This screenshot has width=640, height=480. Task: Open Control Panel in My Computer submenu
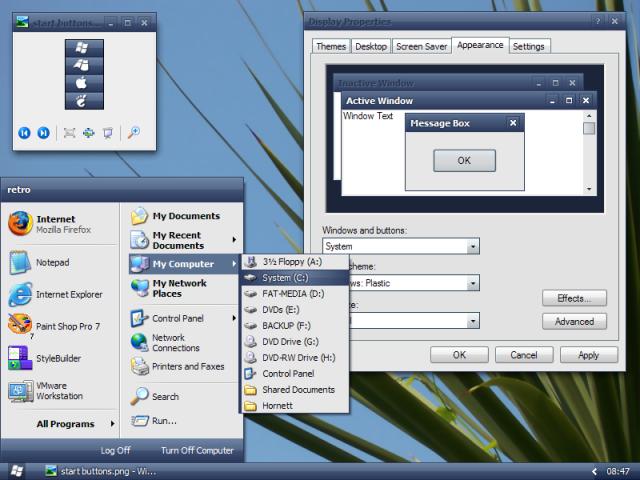tap(295, 373)
